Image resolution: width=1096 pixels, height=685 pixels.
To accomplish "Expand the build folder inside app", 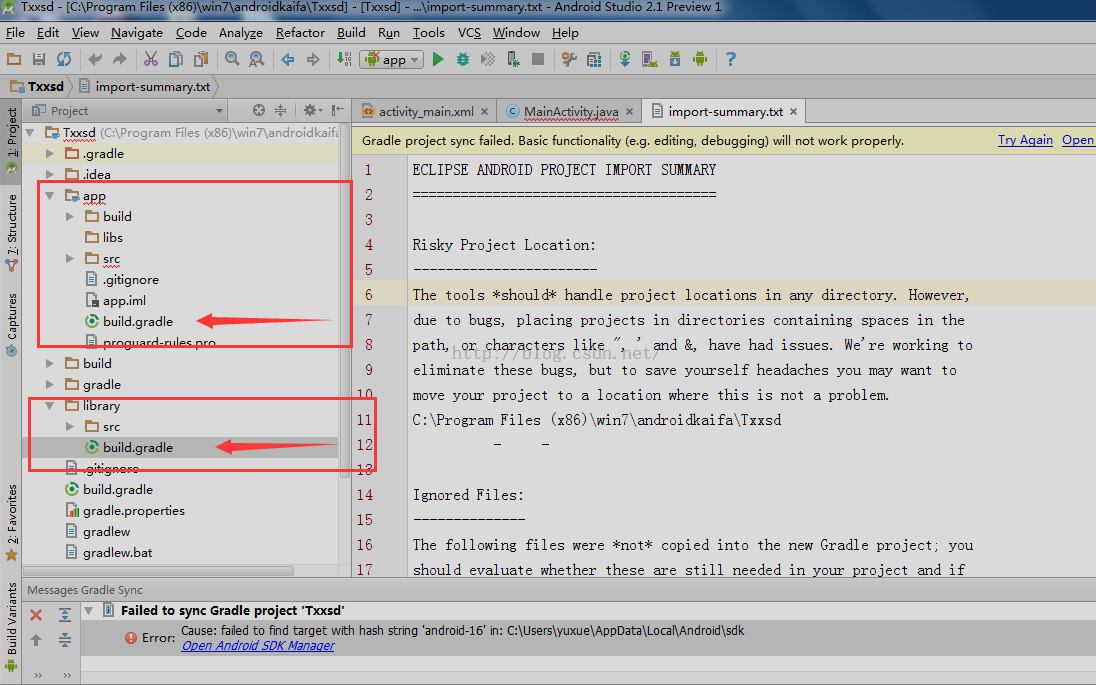I will click(70, 217).
